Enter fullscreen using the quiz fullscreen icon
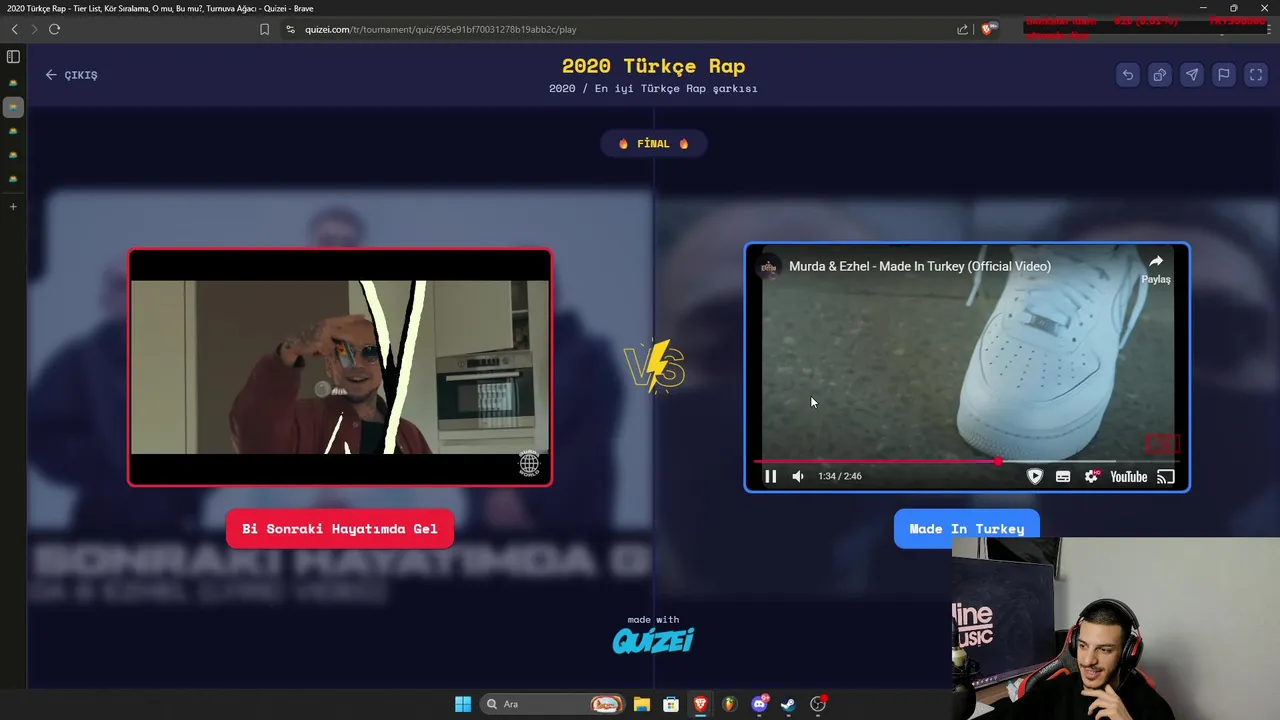1280x720 pixels. pyautogui.click(x=1255, y=75)
